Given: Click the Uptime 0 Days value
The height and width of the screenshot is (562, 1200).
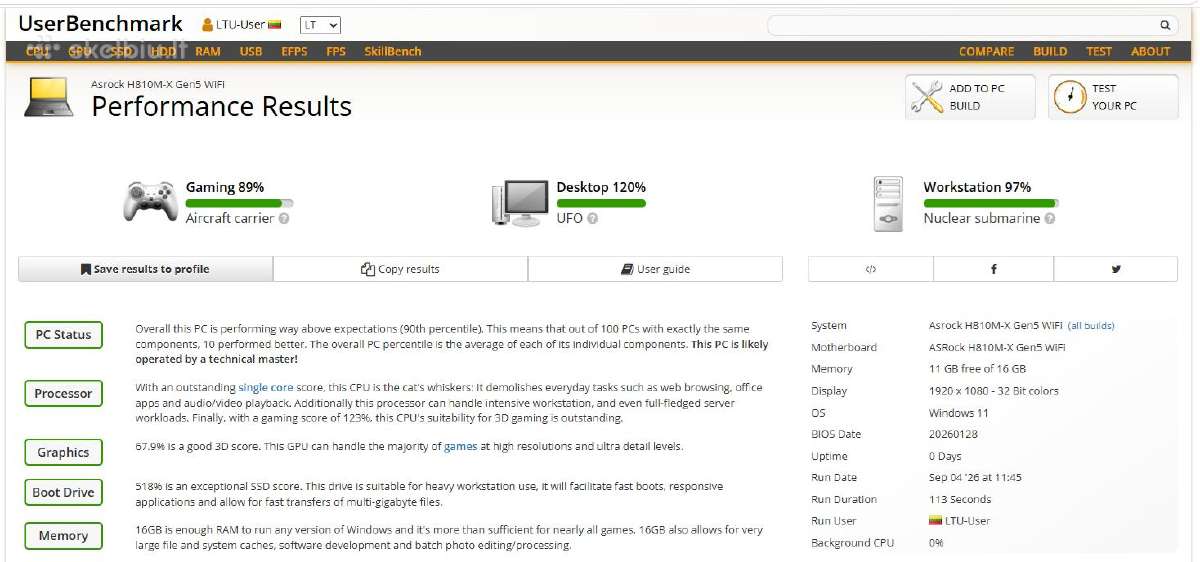Looking at the screenshot, I should click(945, 456).
